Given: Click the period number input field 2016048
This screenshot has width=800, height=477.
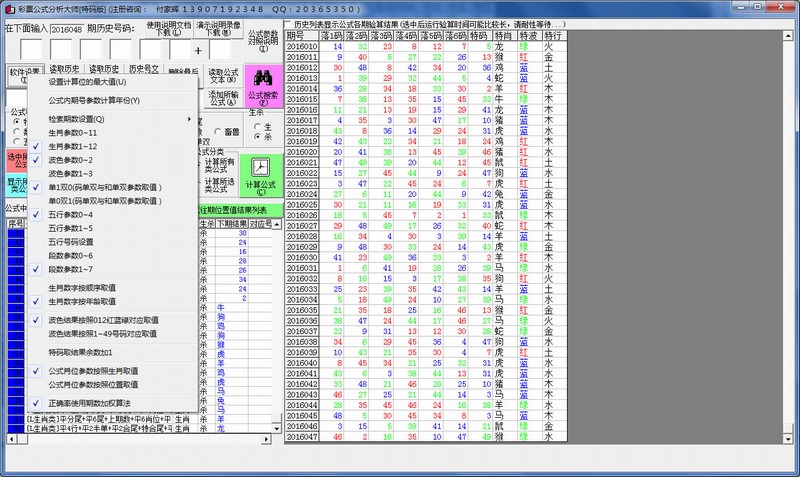Looking at the screenshot, I should pyautogui.click(x=66, y=30).
